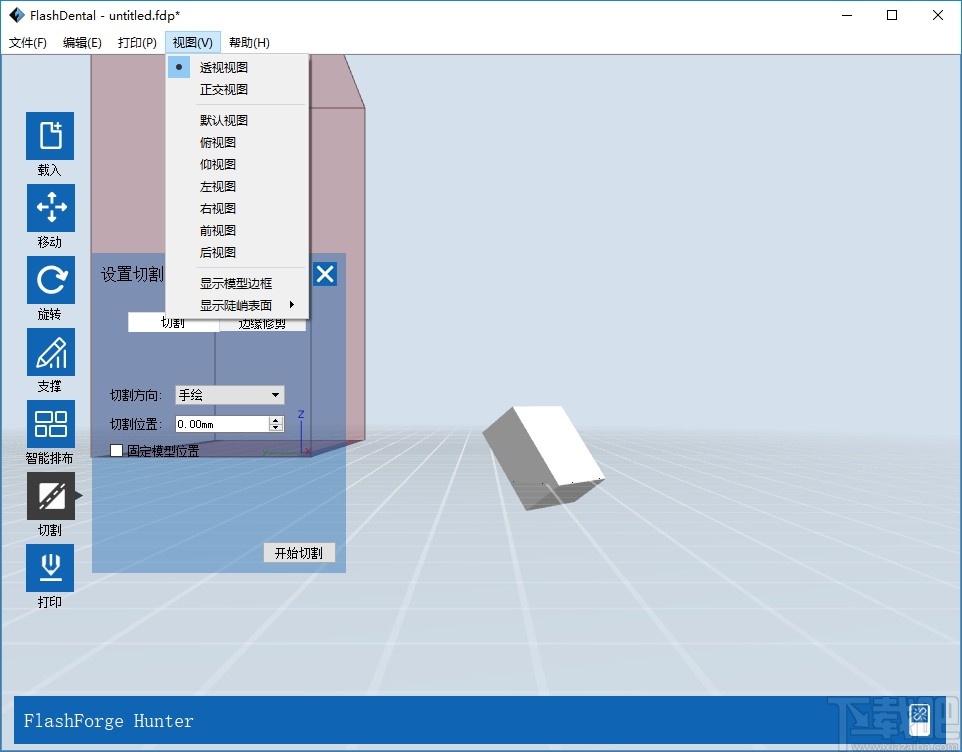
Task: Increase 切割位置 value with up arrow
Action: pos(275,420)
